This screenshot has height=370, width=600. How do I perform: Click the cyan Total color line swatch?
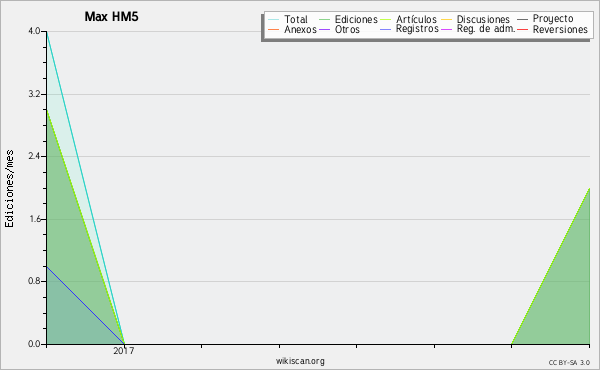pos(274,20)
